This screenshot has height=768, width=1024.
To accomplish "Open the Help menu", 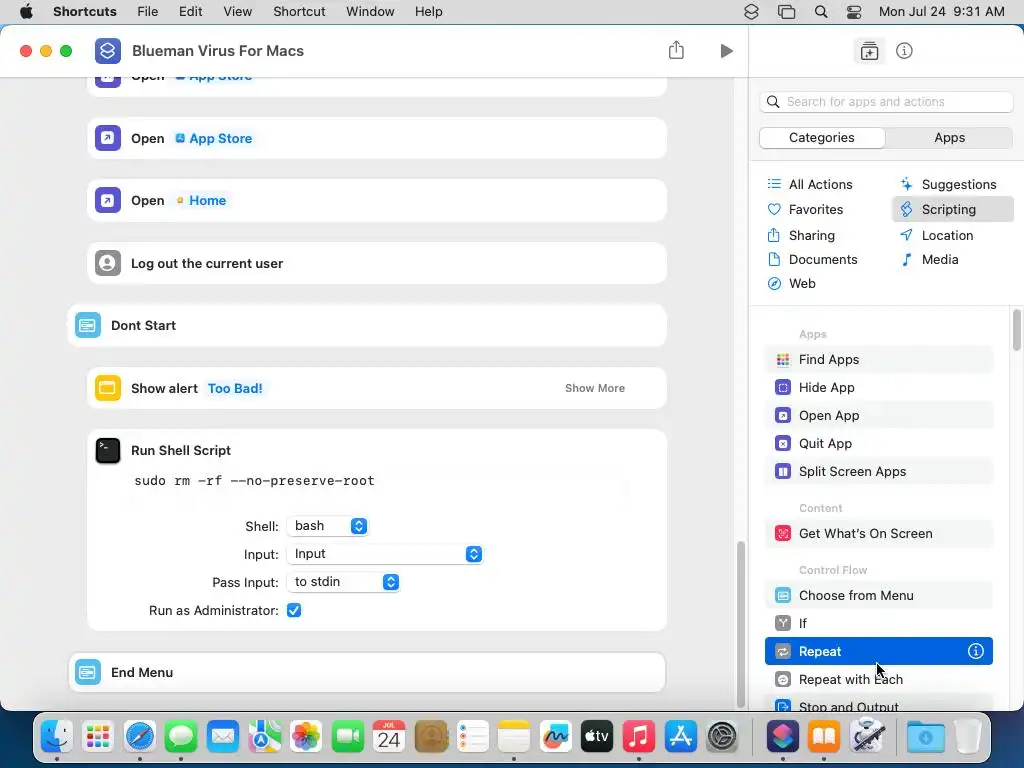I will click(428, 12).
